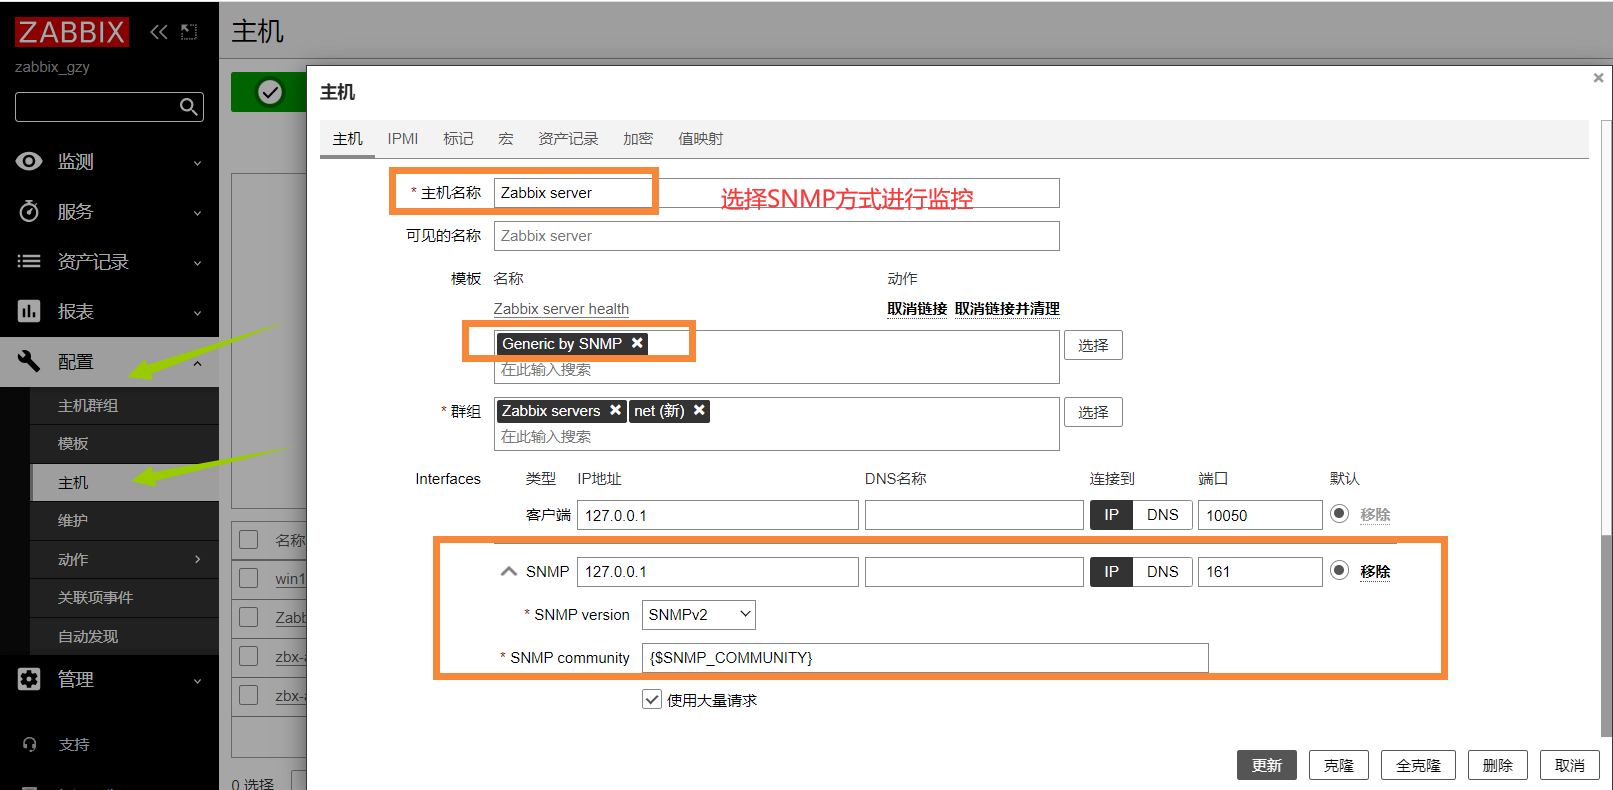Click the sidebar search magnifier icon
Screen dimensions: 1613x790
pyautogui.click(x=188, y=106)
